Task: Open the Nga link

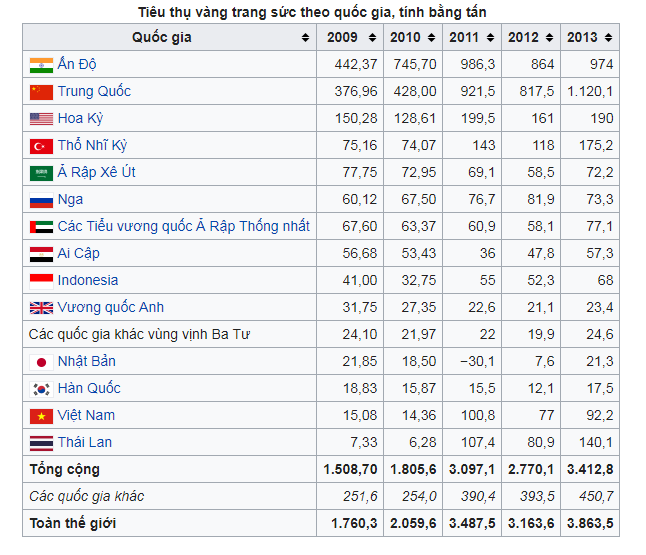Action: click(x=70, y=199)
